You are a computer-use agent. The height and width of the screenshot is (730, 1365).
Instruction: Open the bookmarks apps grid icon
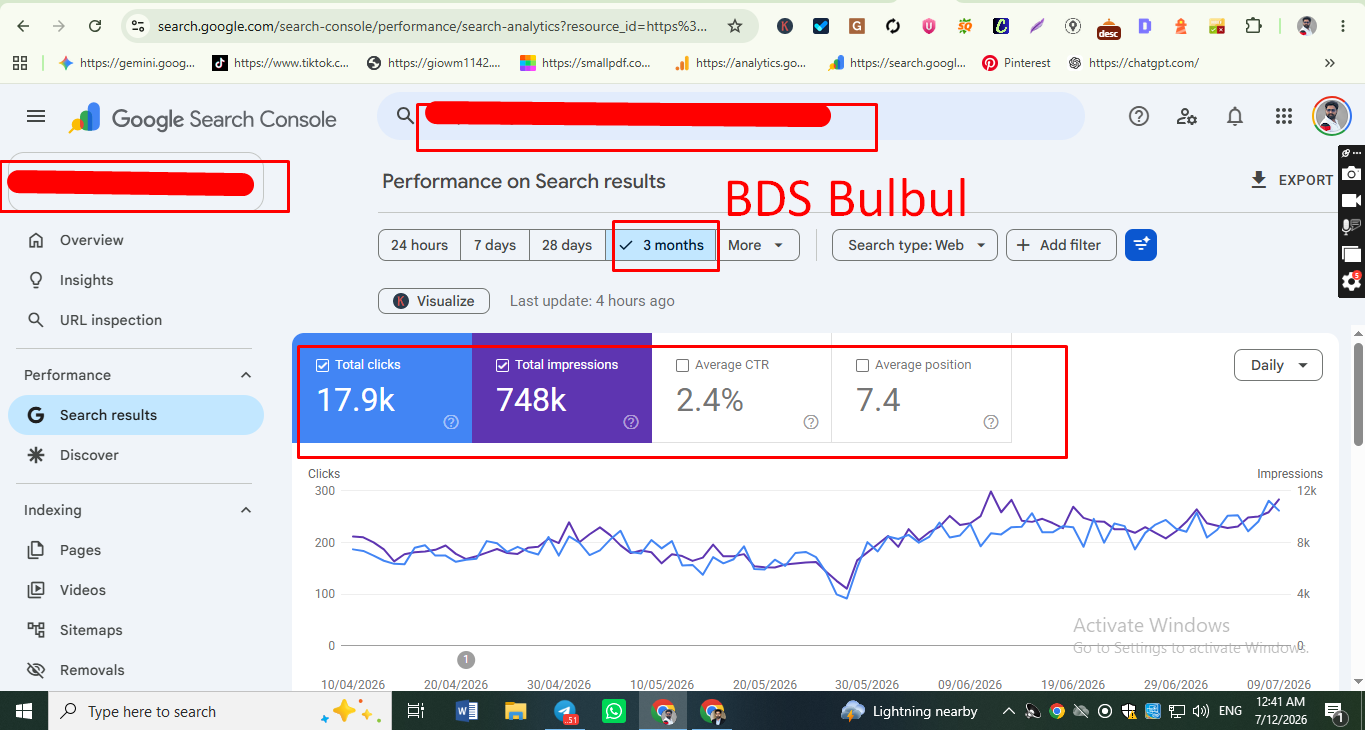(x=20, y=63)
